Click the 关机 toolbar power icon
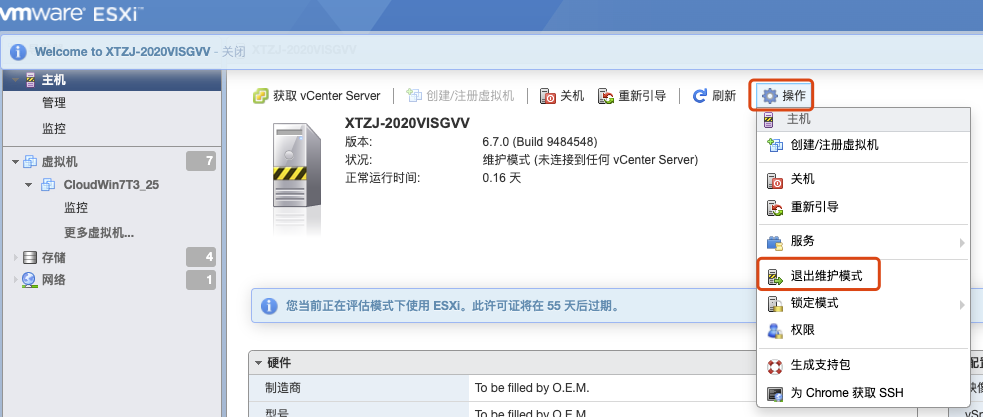 point(548,96)
